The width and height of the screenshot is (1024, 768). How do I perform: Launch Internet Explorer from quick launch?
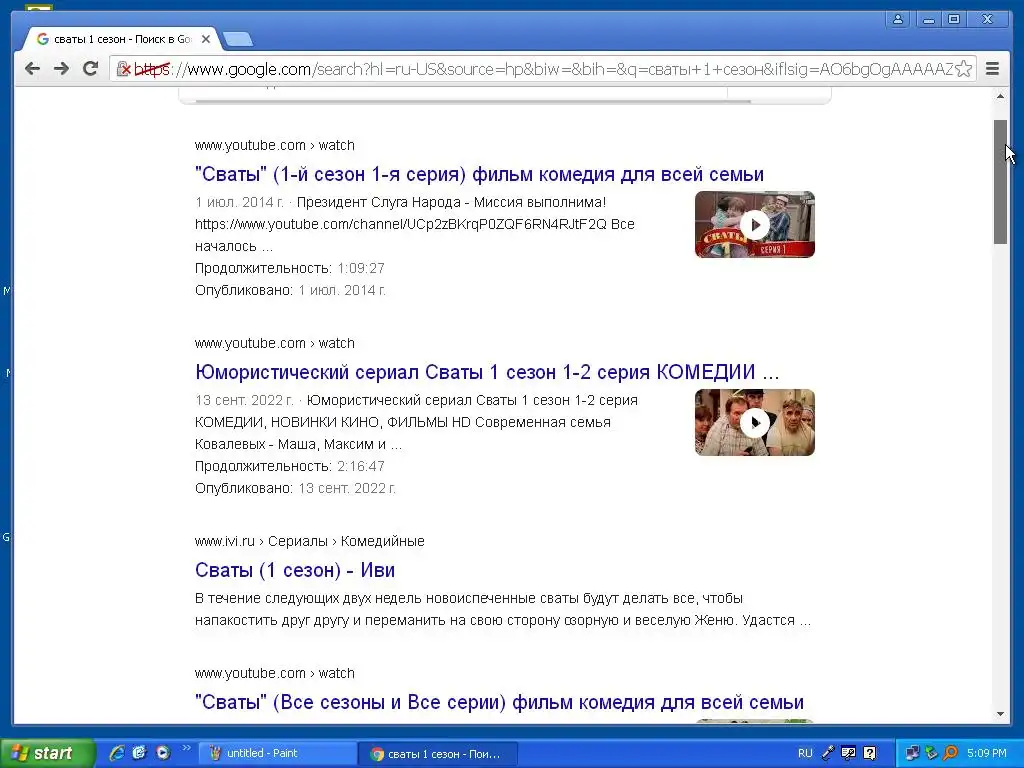coord(116,753)
